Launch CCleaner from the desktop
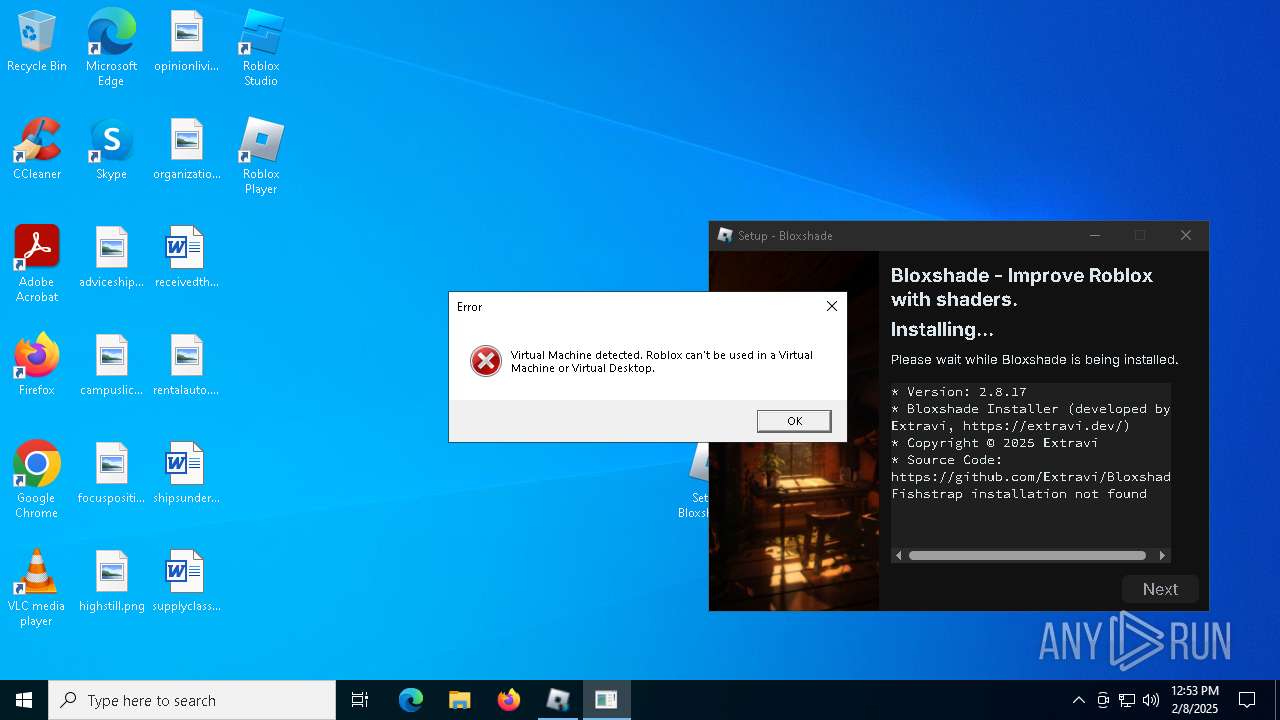This screenshot has height=720, width=1280. 37,150
